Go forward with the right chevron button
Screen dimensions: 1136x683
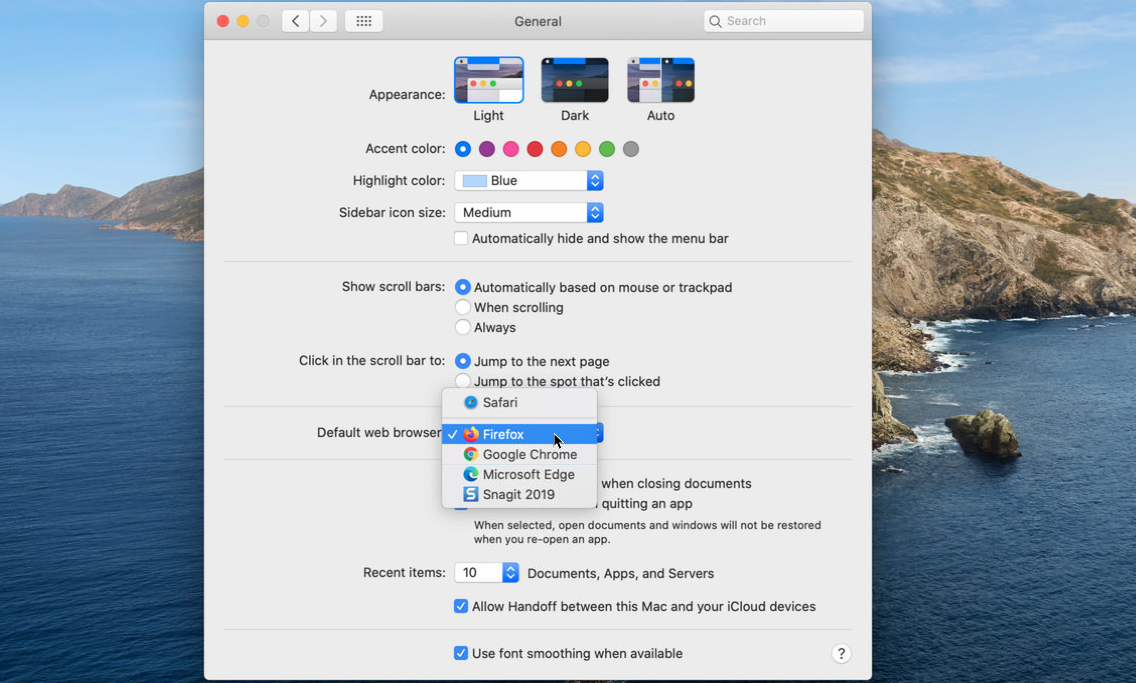[x=323, y=21]
